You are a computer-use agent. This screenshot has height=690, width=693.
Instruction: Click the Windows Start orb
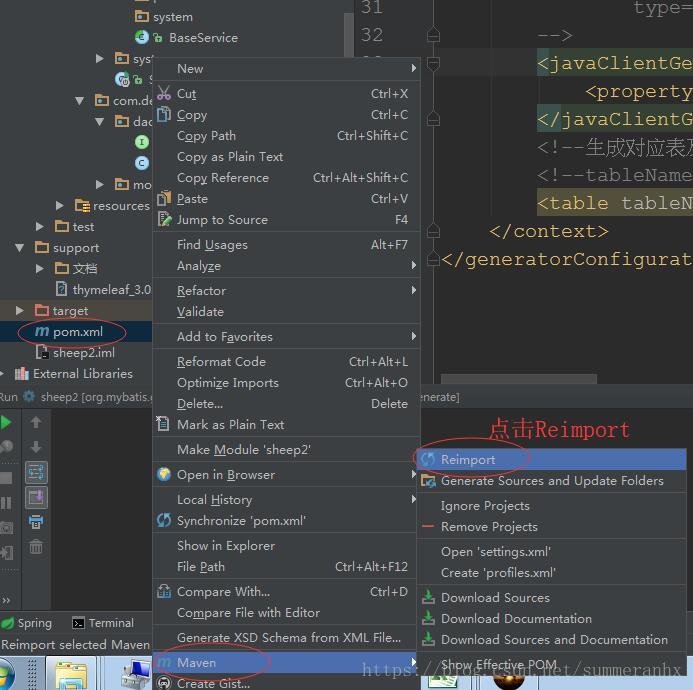point(7,675)
